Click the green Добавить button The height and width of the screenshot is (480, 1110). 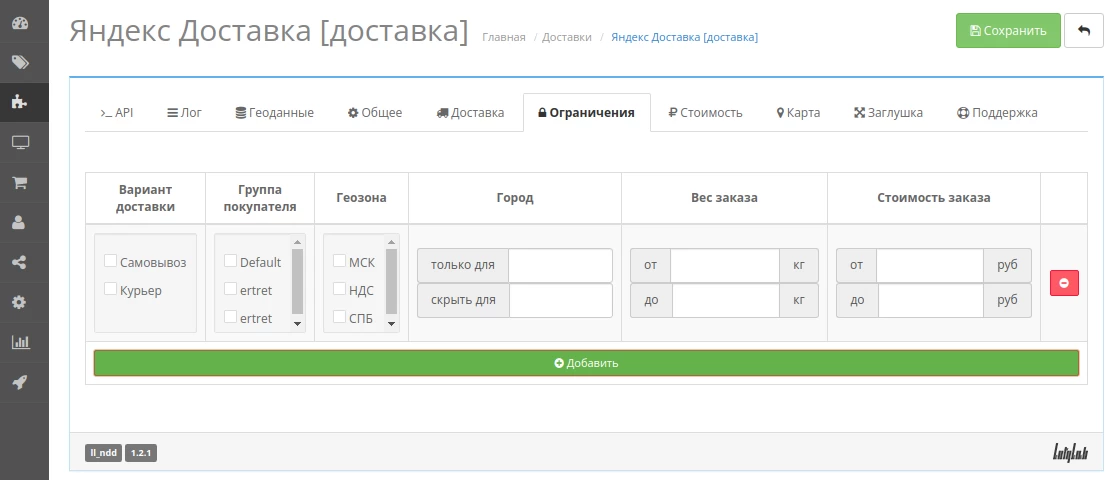(586, 363)
